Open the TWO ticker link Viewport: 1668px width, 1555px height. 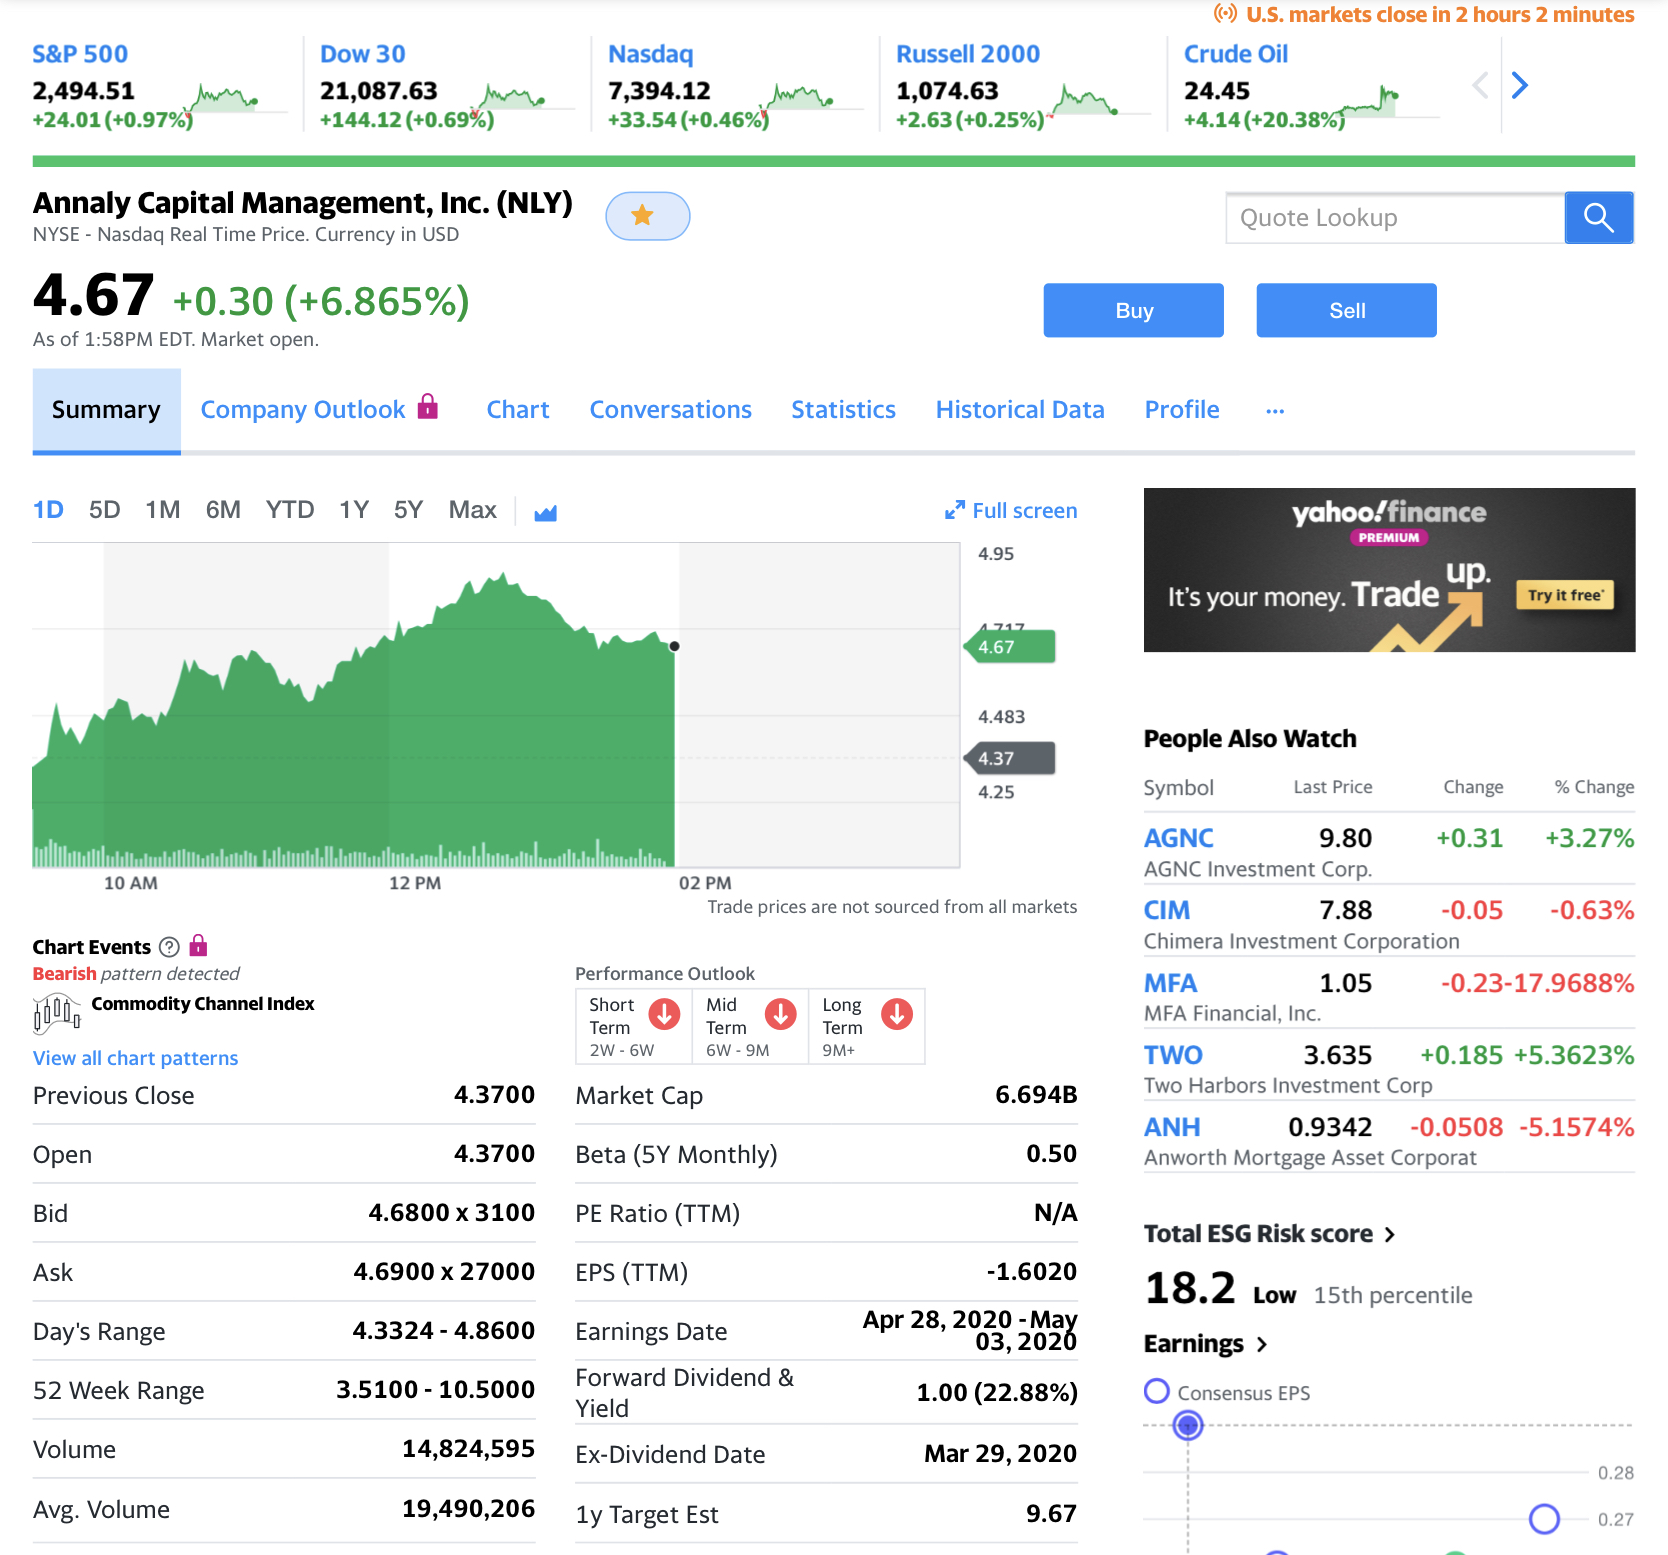pyautogui.click(x=1173, y=1055)
